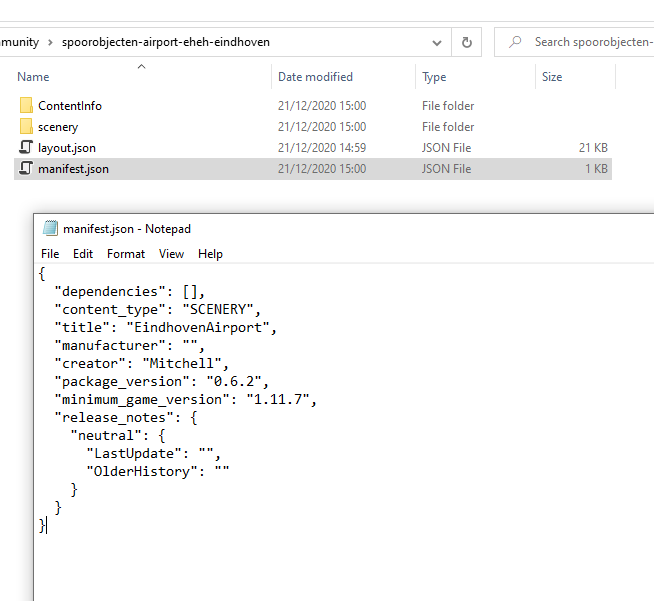Screen dimensions: 654x601
Task: Click the "release_notes" key in Notepad
Action: click(114, 417)
